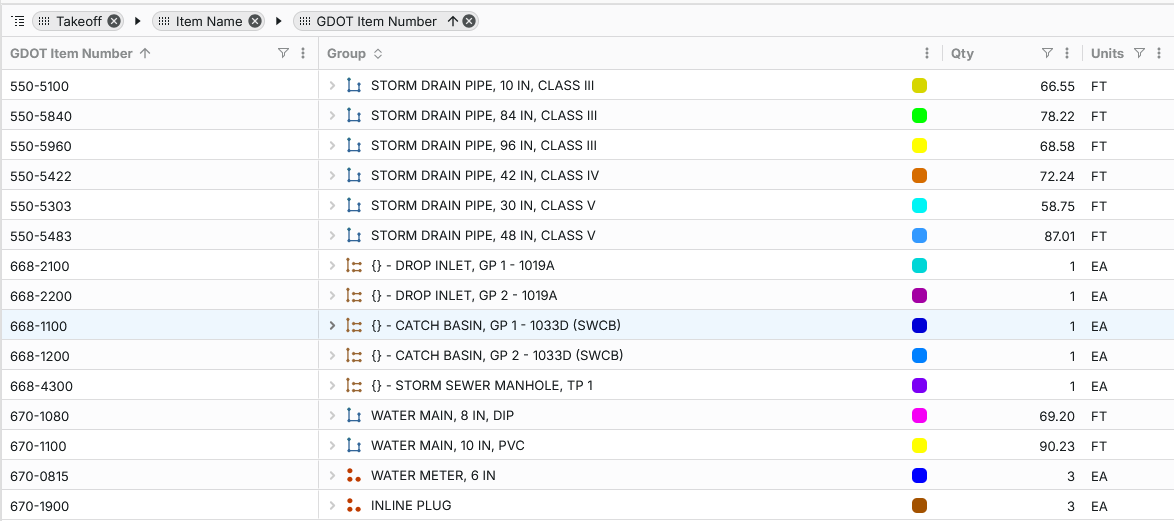
Task: Remove the GDOT Item Number grouping chip
Action: pyautogui.click(x=469, y=21)
